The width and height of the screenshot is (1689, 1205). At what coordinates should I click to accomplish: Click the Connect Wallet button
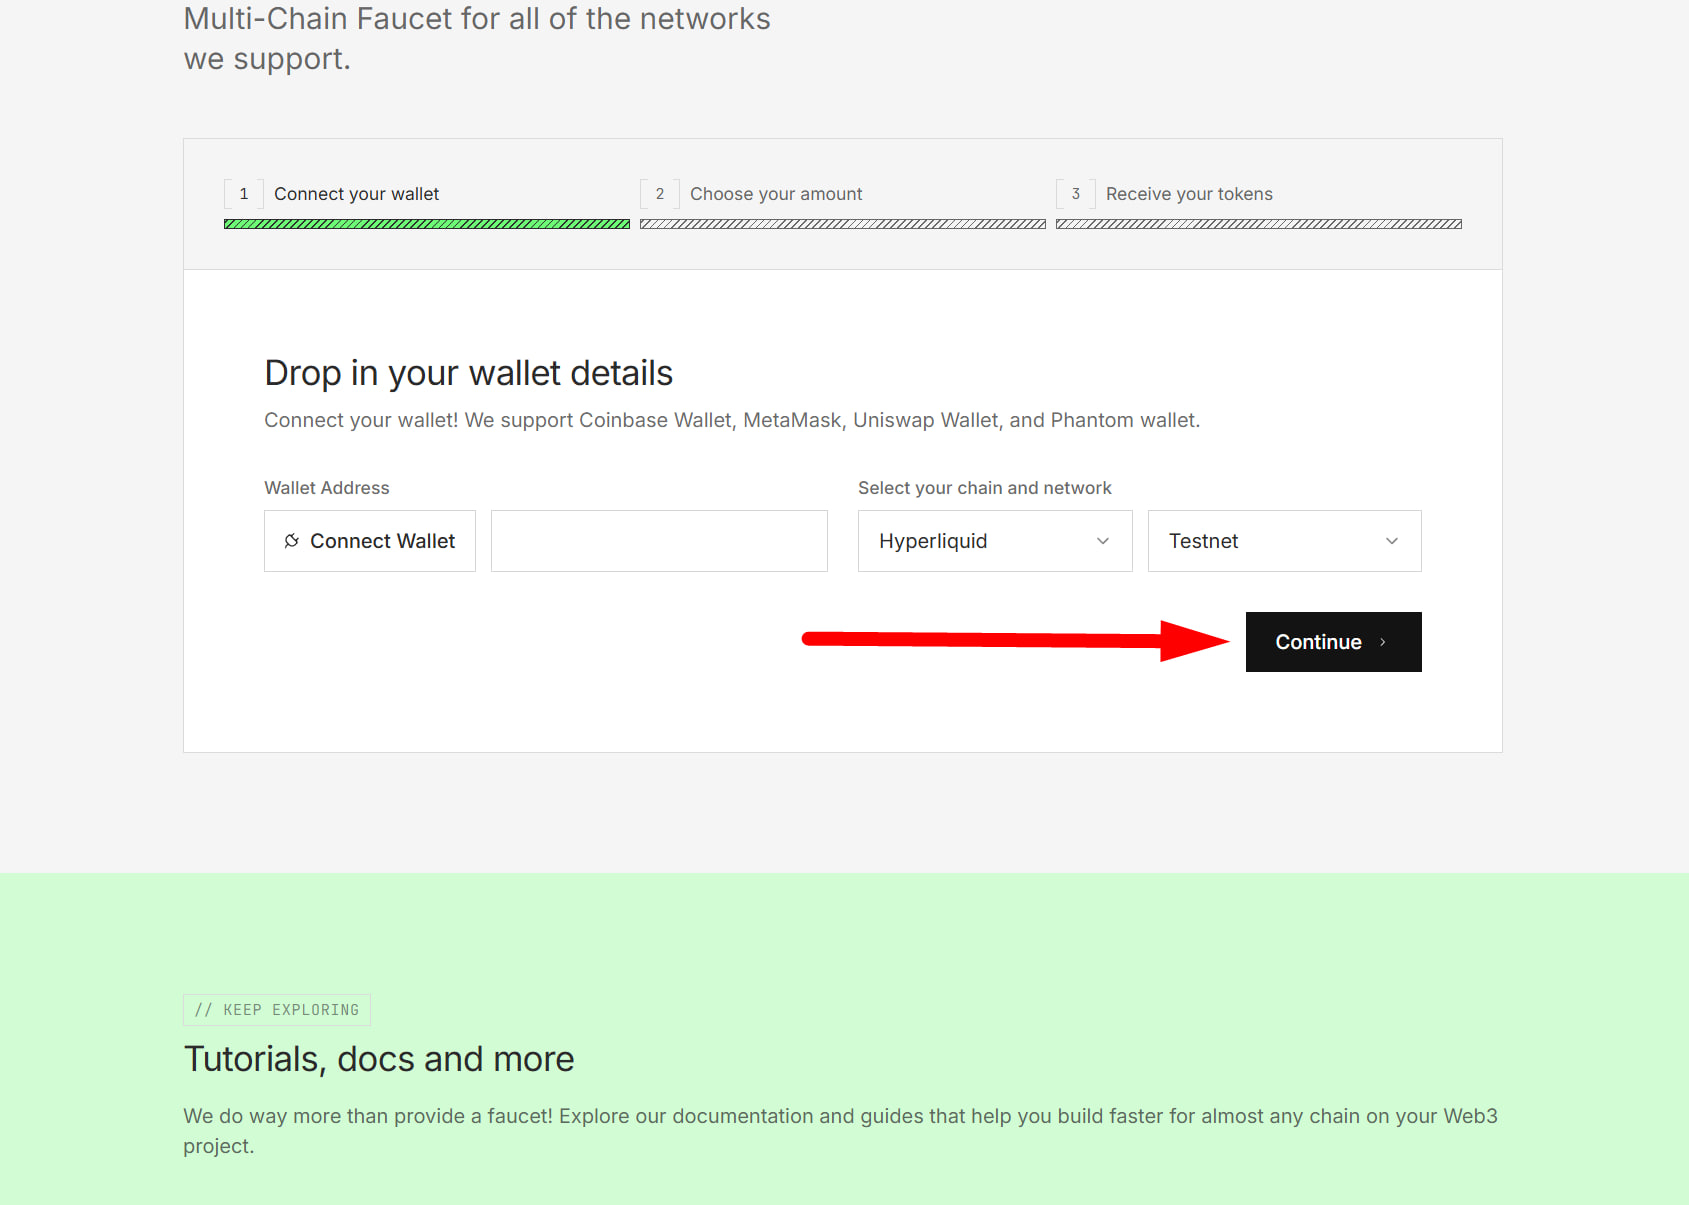click(x=370, y=541)
